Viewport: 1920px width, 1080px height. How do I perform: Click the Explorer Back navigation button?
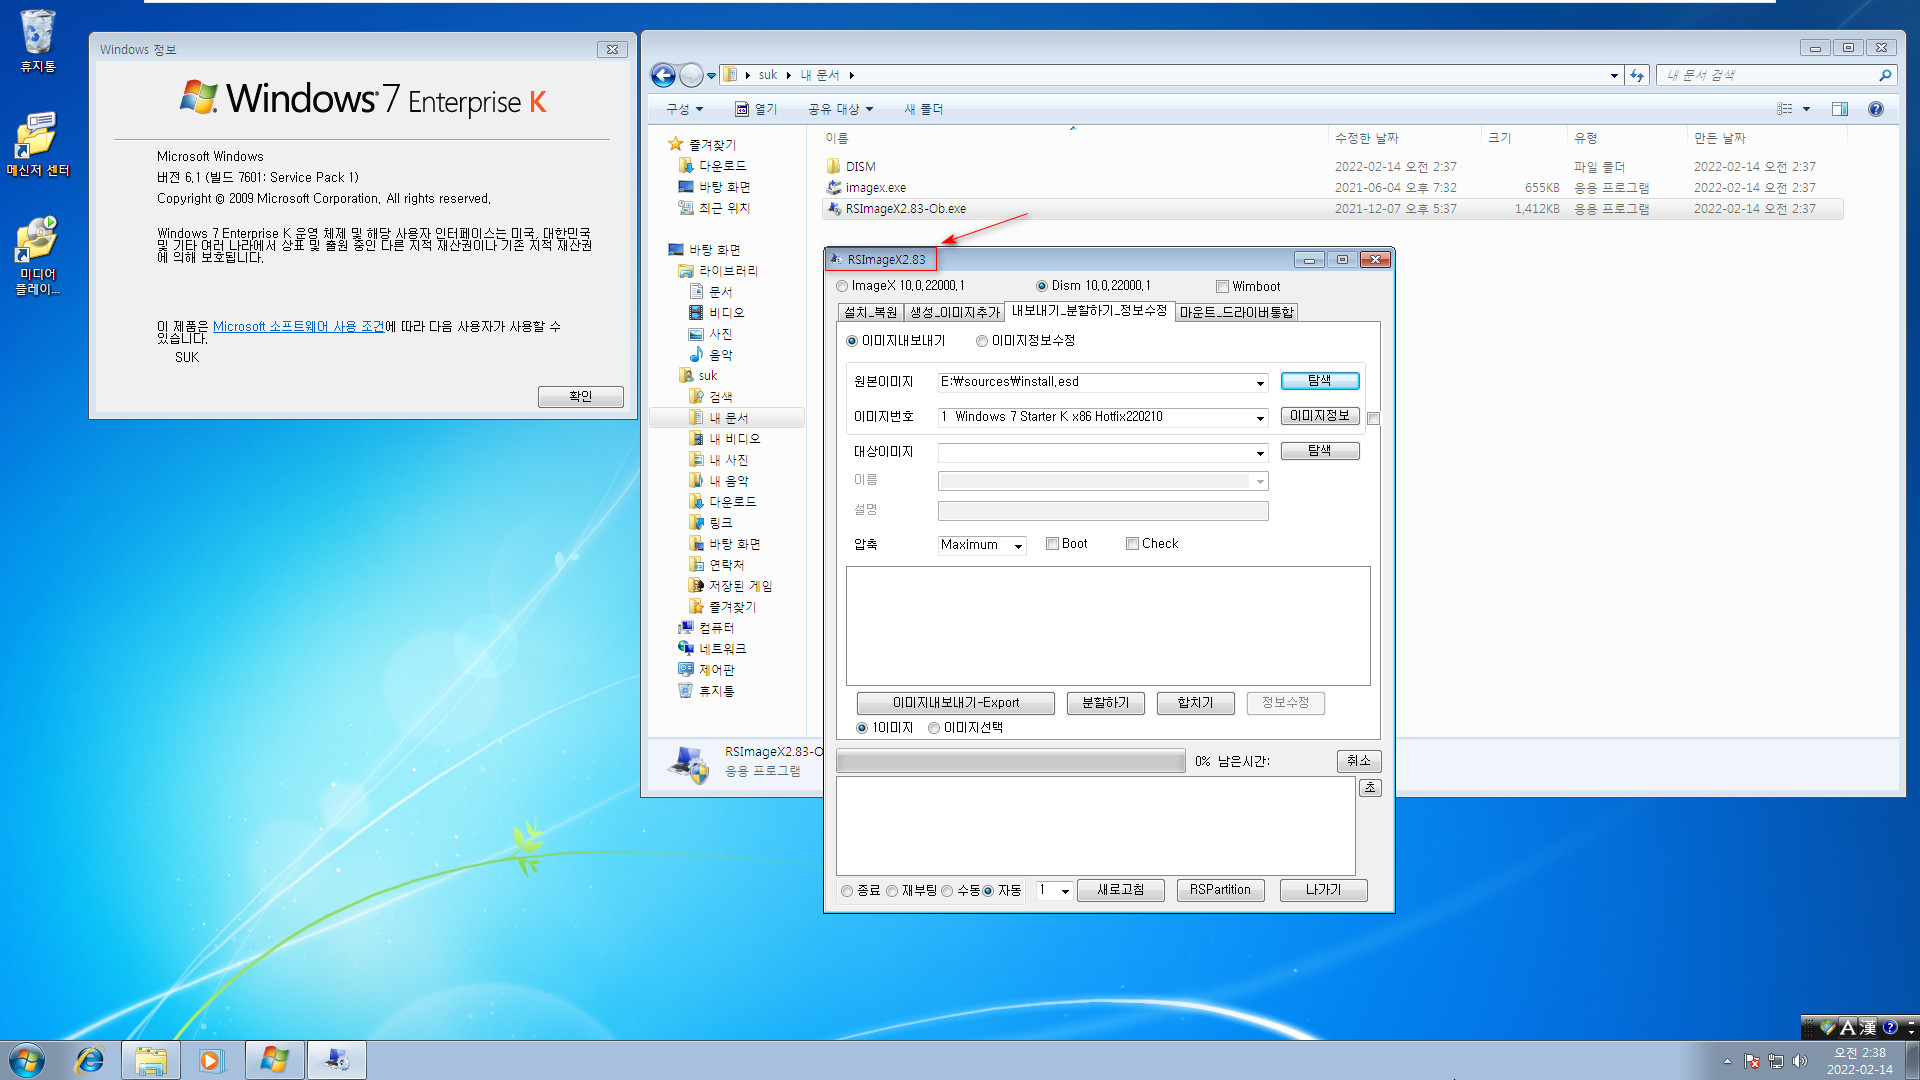662,75
